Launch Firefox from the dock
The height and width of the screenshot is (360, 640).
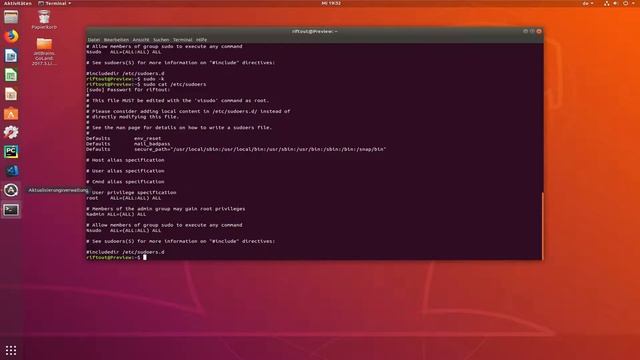coord(11,36)
